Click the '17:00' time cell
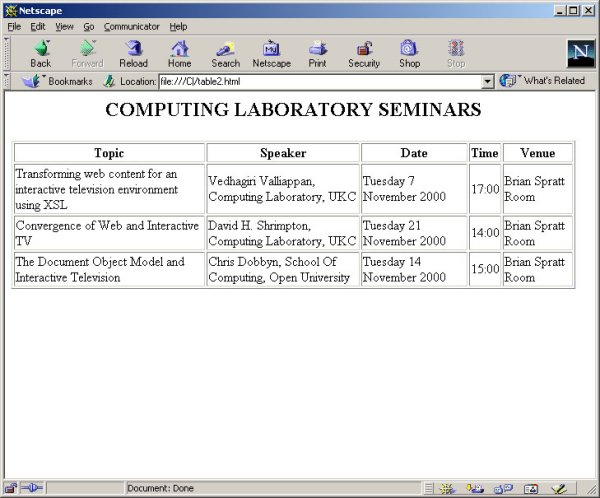 485,189
